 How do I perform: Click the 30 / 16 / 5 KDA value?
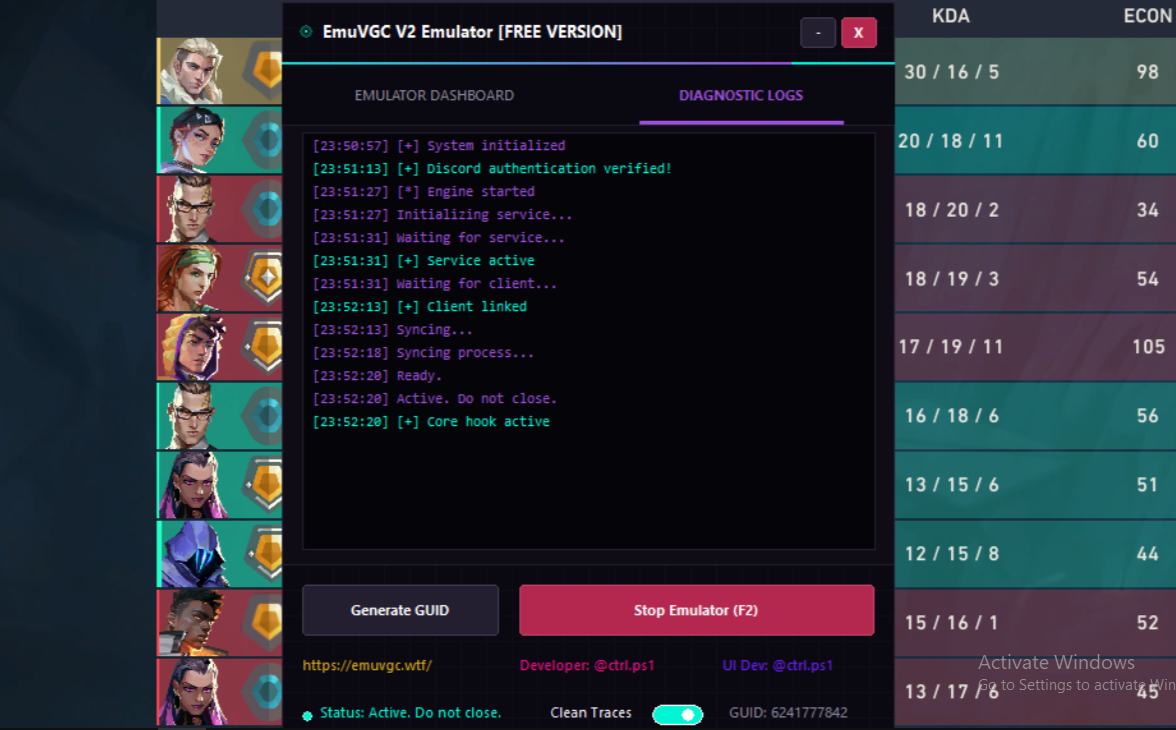[x=951, y=72]
